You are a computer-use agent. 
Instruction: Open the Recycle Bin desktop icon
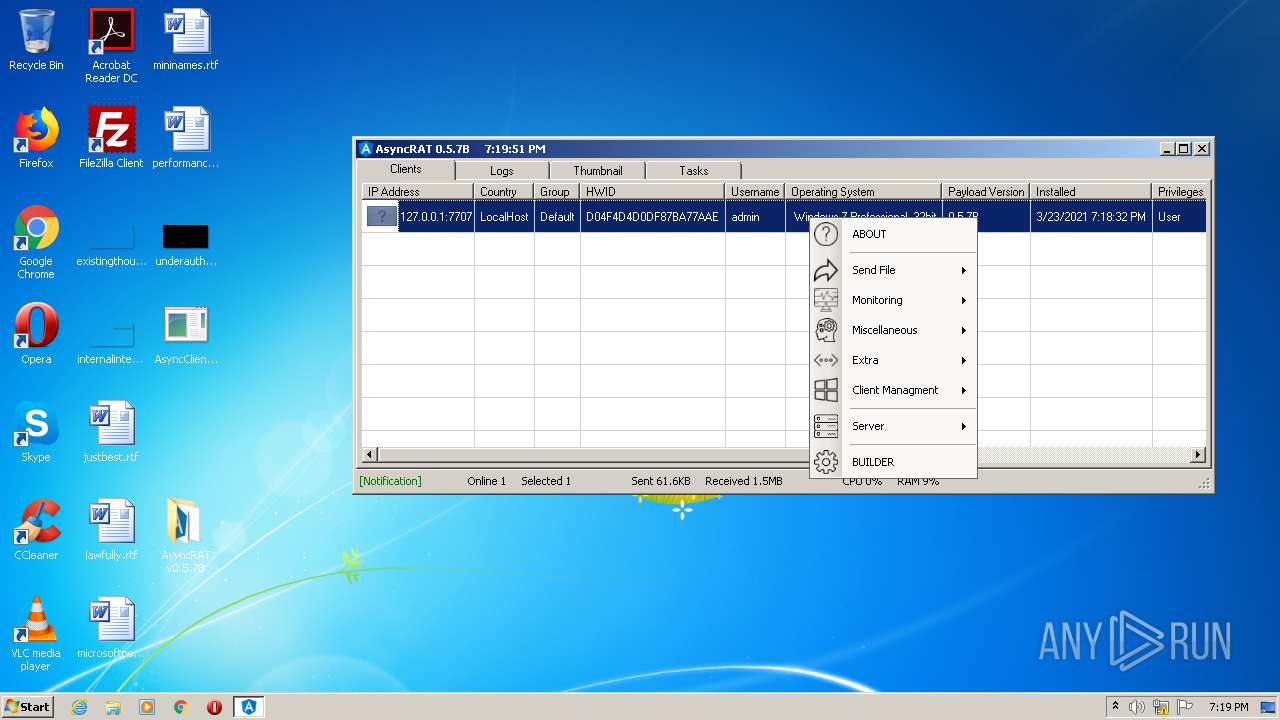point(36,41)
